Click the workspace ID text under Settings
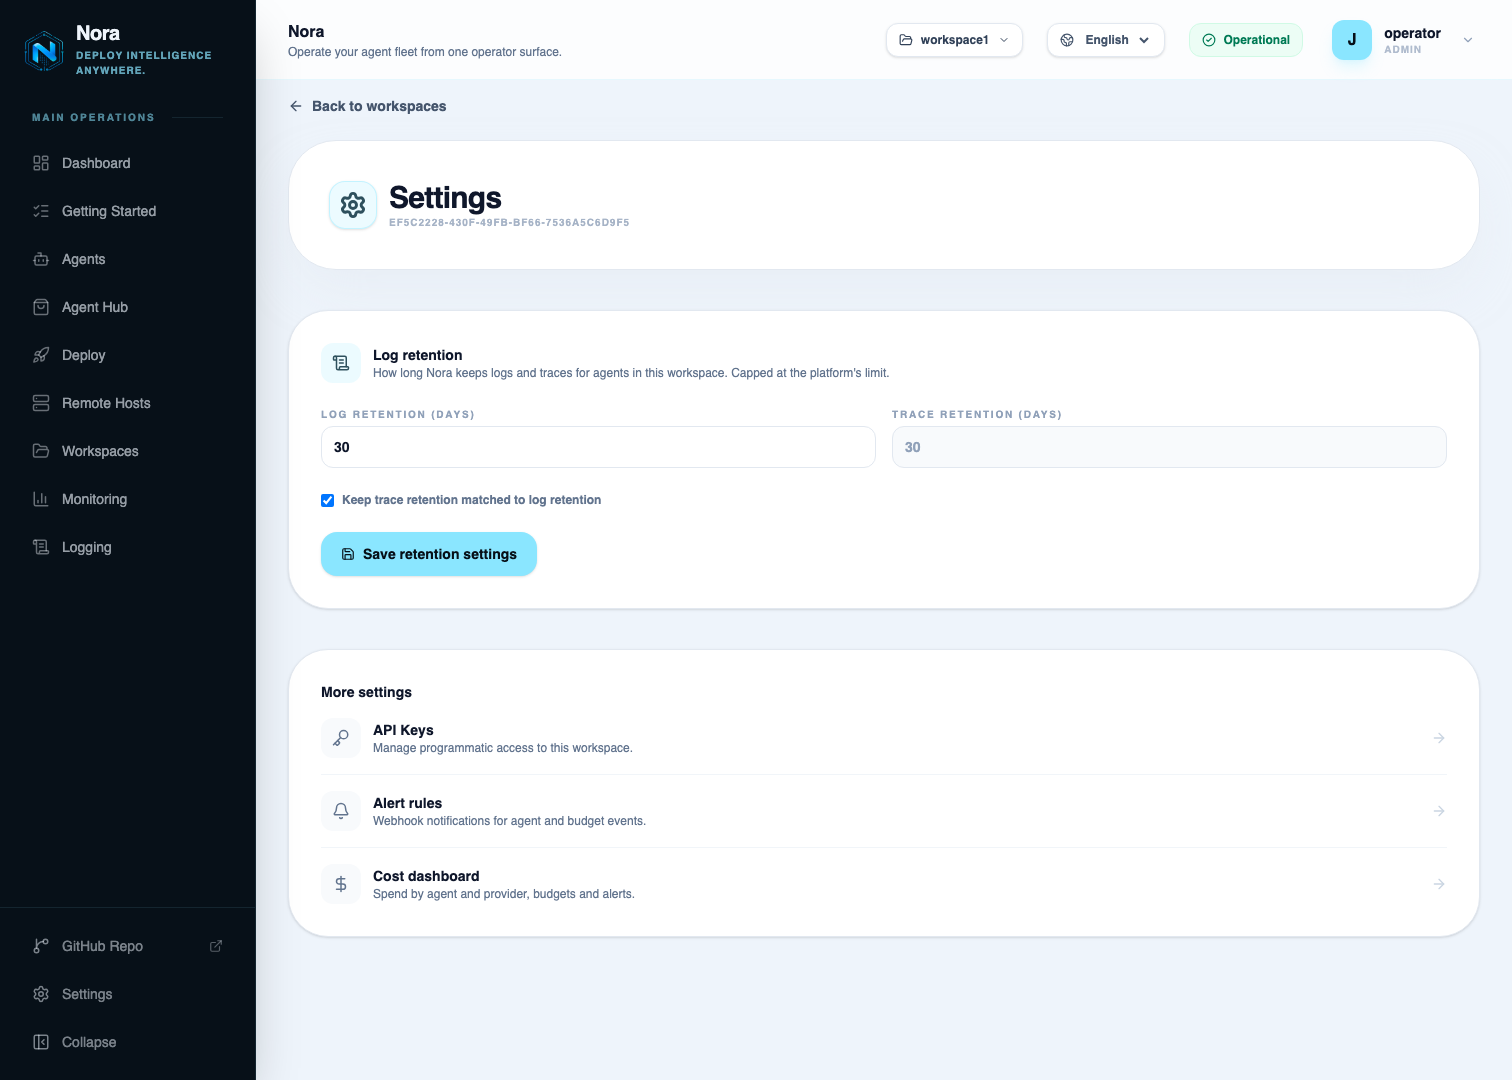 coord(509,223)
